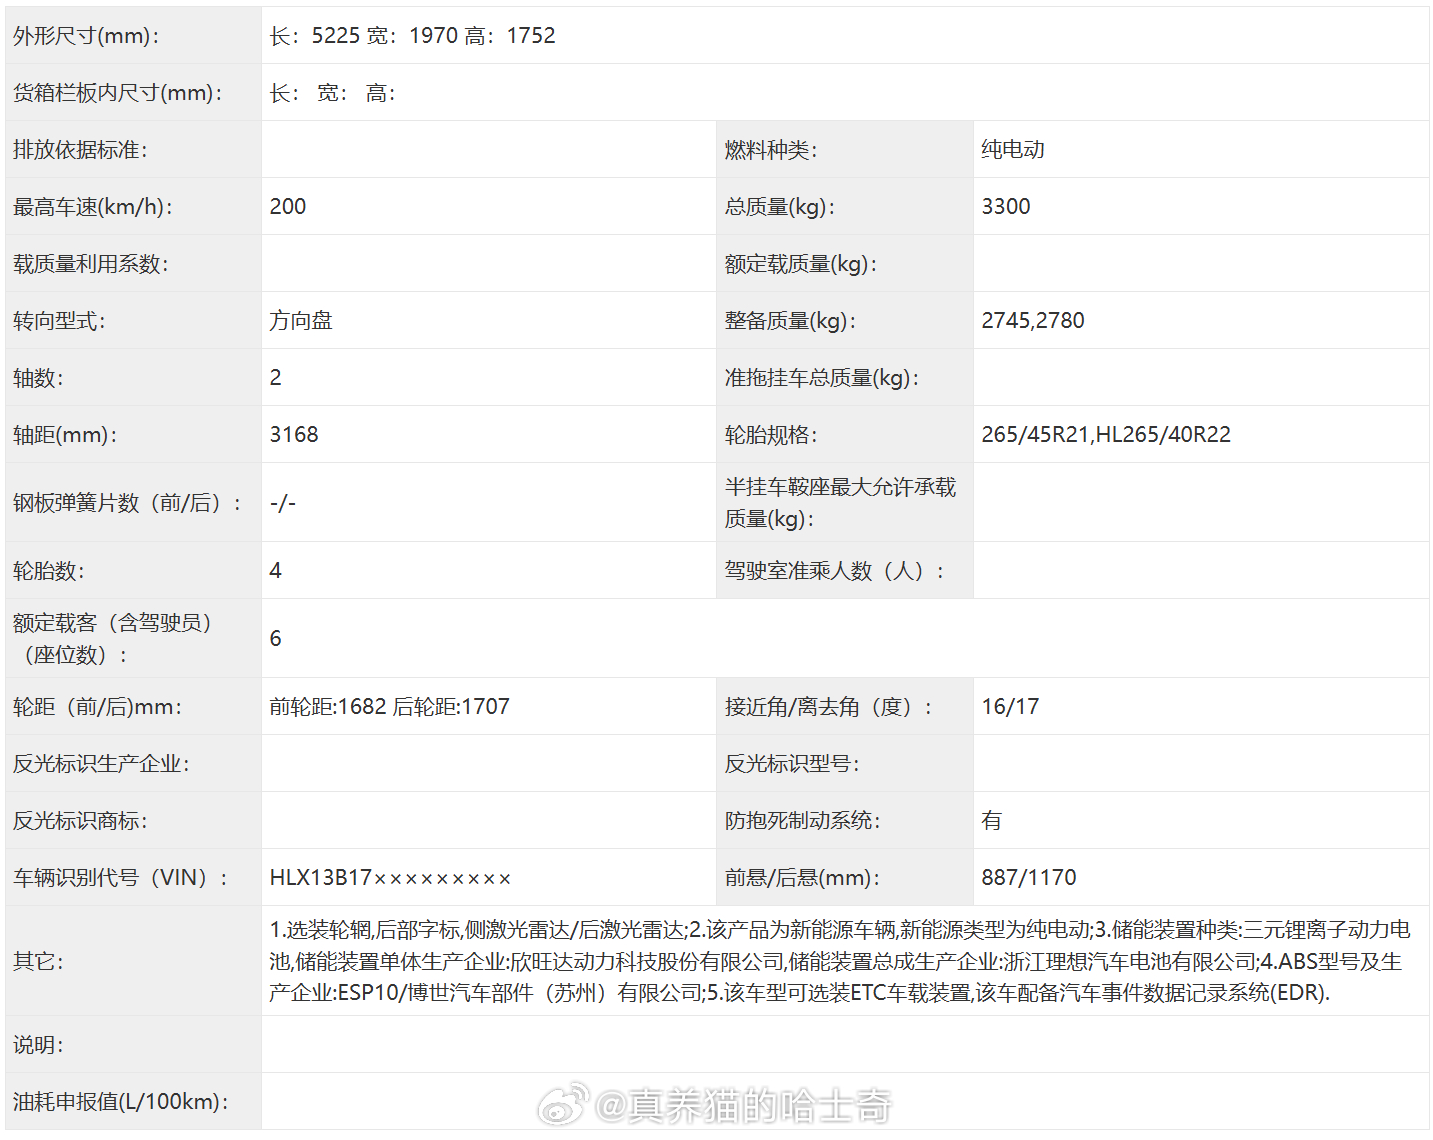This screenshot has width=1433, height=1140.
Task: Click the 轮胎规格 label
Action: [771, 435]
